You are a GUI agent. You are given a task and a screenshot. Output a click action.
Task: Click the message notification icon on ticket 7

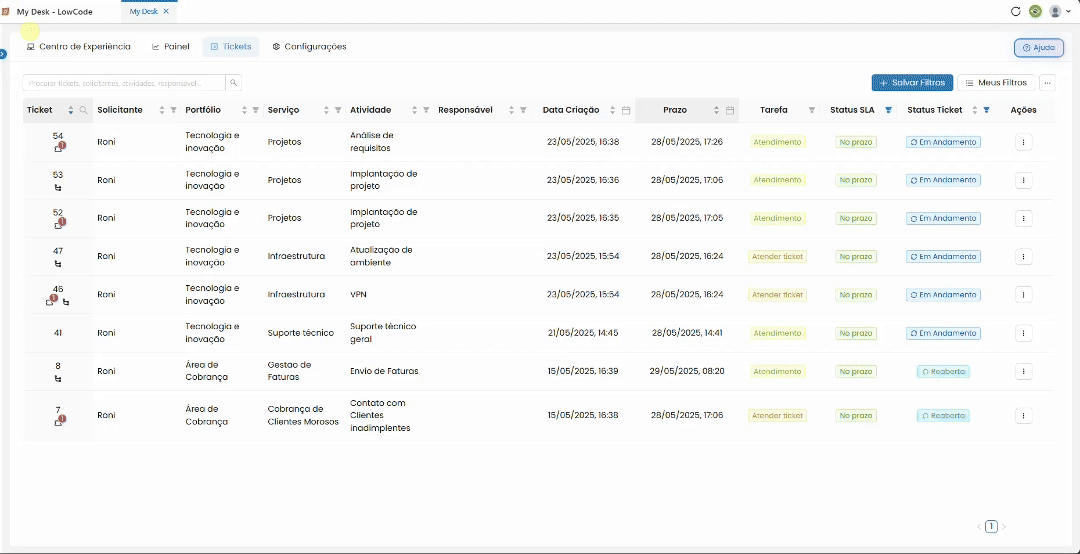click(59, 421)
